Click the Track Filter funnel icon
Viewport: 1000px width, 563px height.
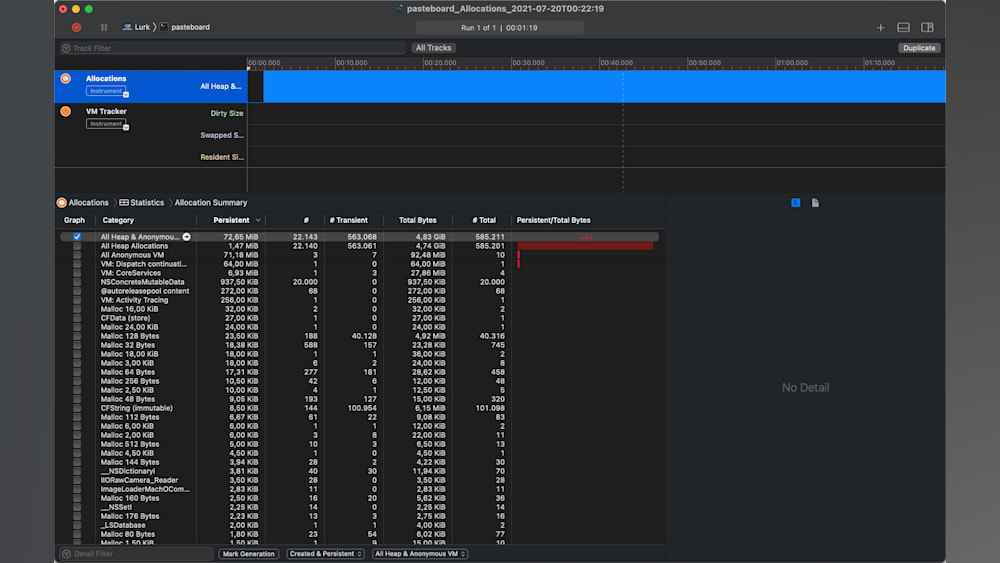66,48
